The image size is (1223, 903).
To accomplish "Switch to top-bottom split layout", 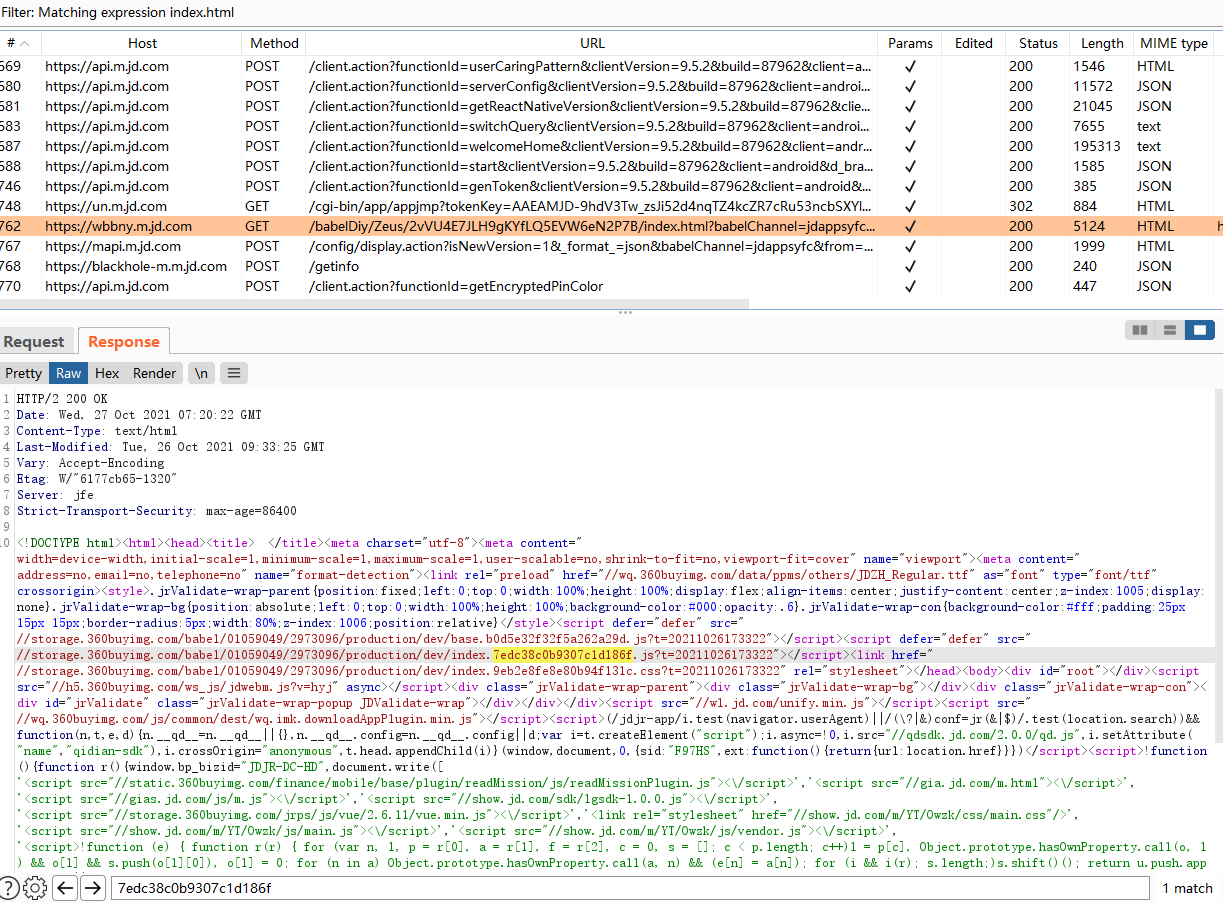I will coord(1168,330).
